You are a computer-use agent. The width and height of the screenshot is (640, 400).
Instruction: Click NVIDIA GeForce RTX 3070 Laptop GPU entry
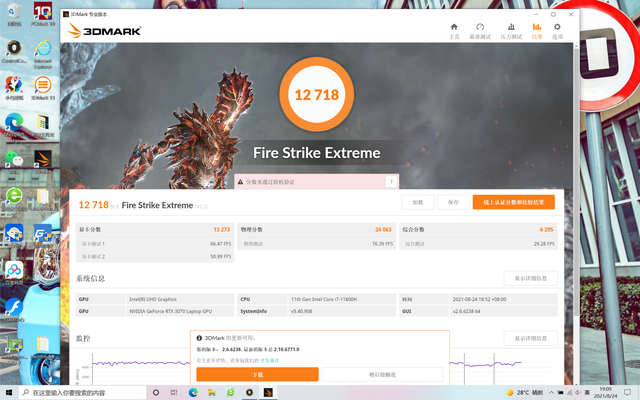(x=171, y=311)
